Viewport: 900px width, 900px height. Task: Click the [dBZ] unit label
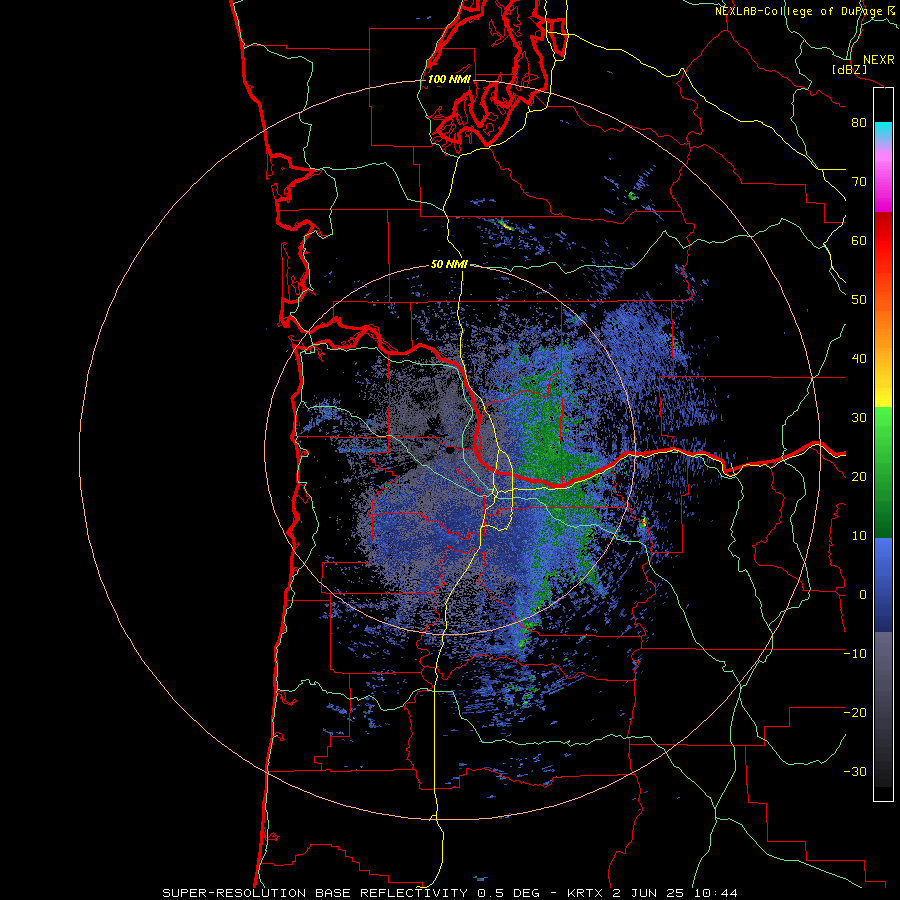pos(850,69)
